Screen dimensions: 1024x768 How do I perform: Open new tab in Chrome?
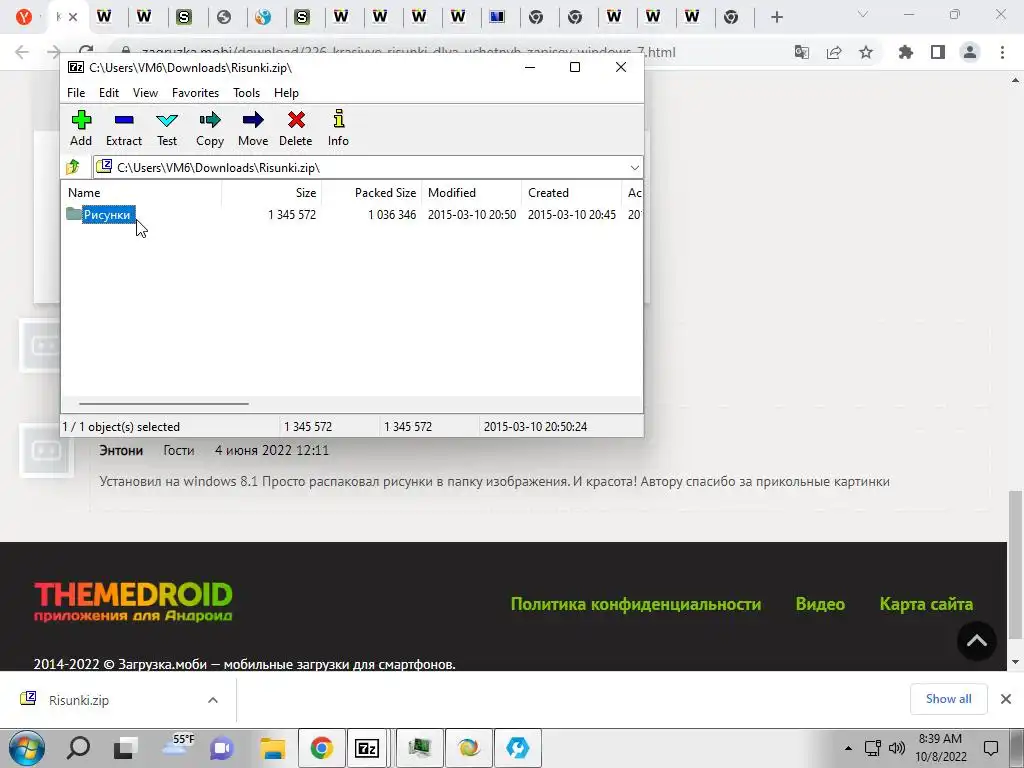776,17
